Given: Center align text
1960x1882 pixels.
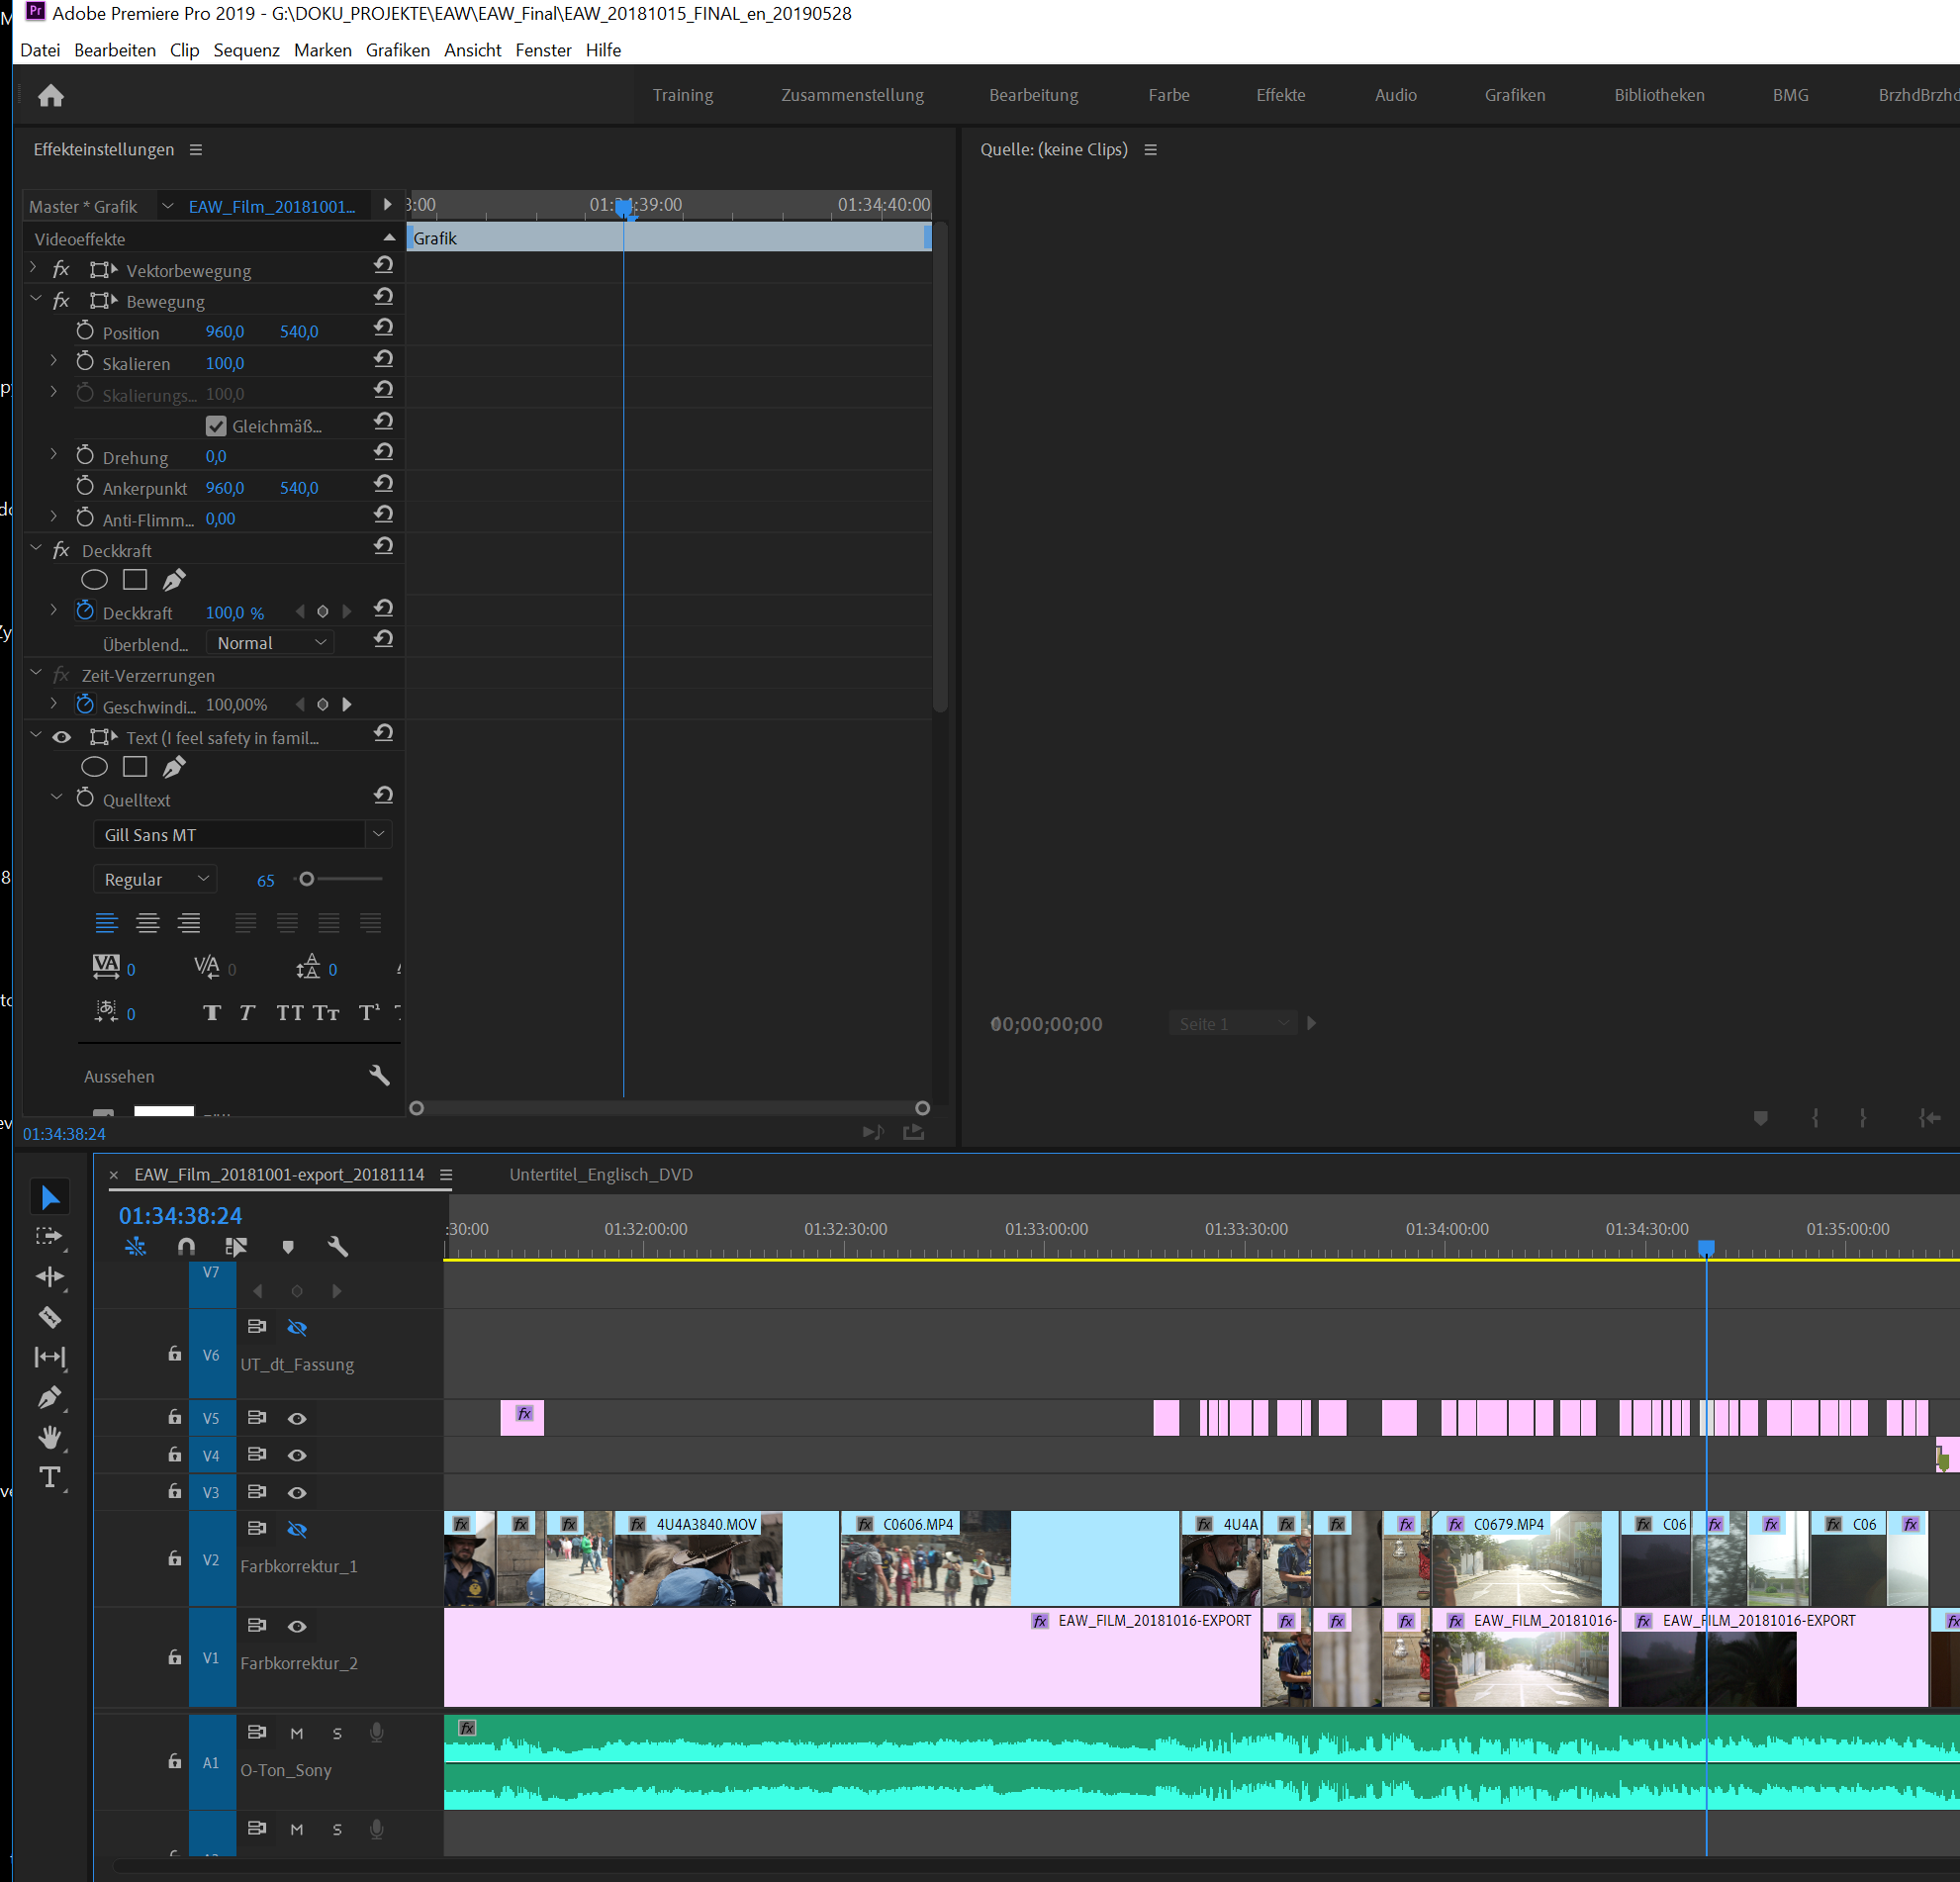Looking at the screenshot, I should (x=148, y=922).
